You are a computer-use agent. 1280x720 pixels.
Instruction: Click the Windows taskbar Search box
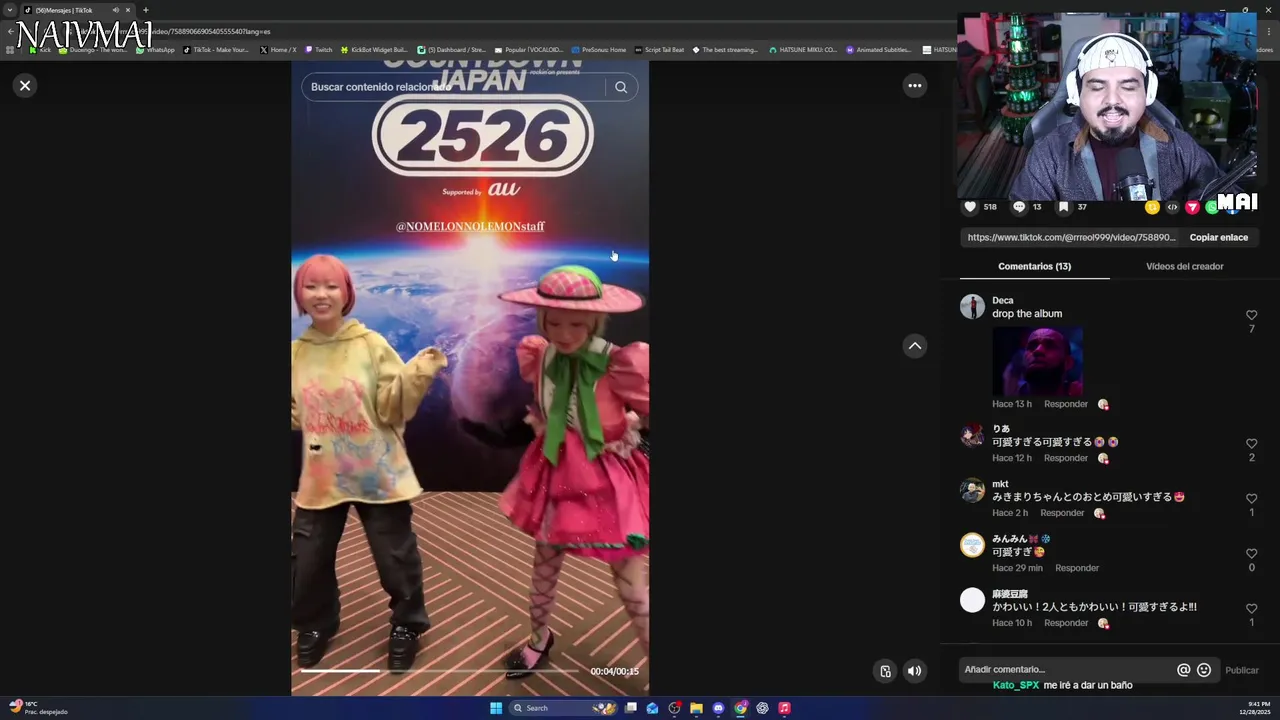point(565,708)
